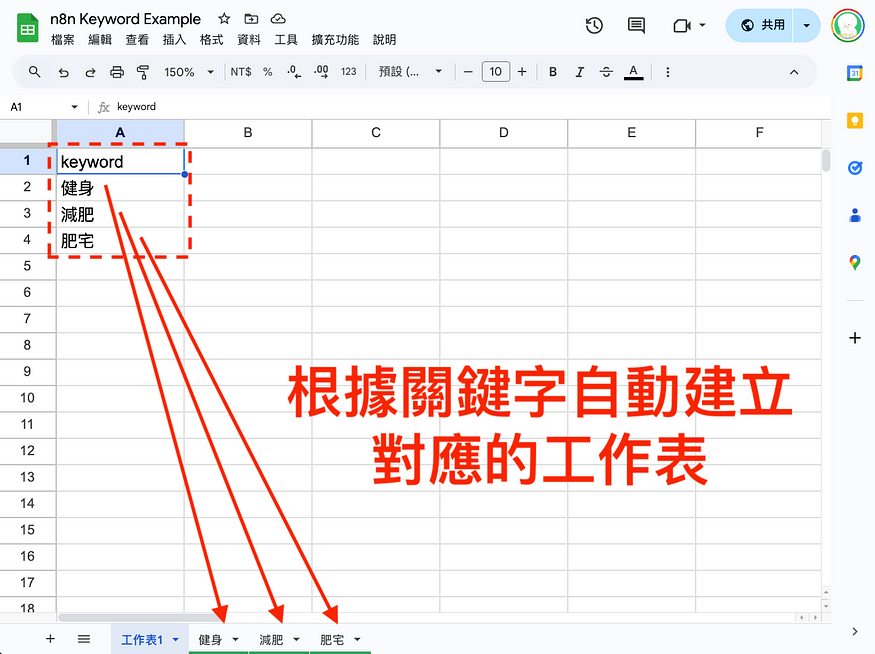Open Google Tasks side panel icon
This screenshot has width=875, height=654.
(x=854, y=167)
